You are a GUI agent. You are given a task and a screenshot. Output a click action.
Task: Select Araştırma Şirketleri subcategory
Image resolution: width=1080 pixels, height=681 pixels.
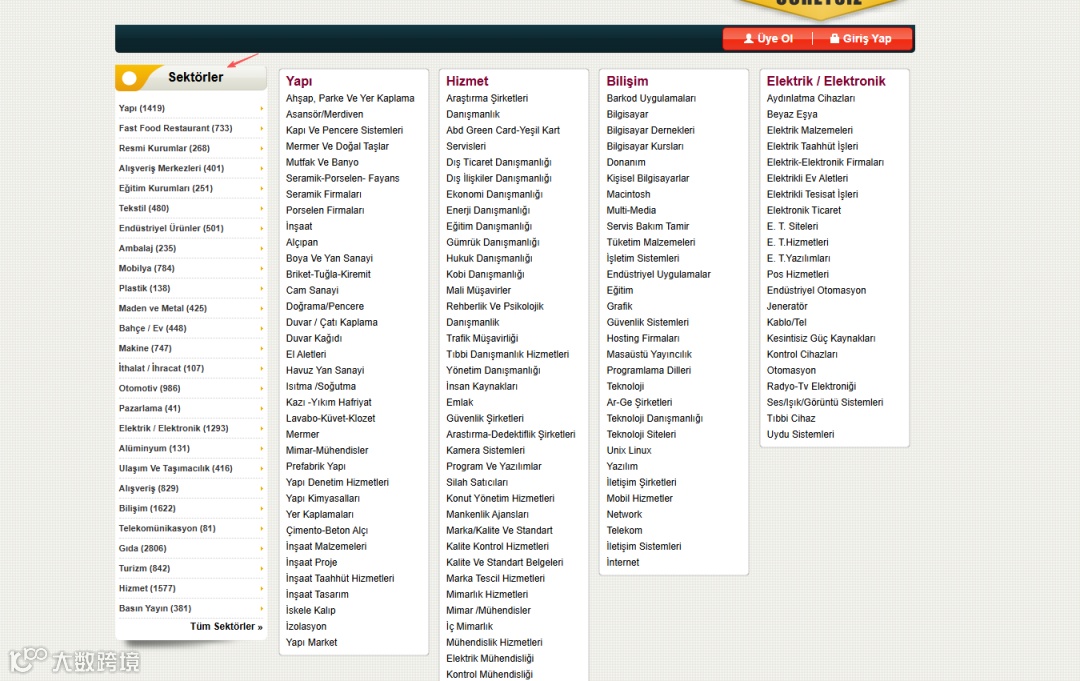[487, 98]
